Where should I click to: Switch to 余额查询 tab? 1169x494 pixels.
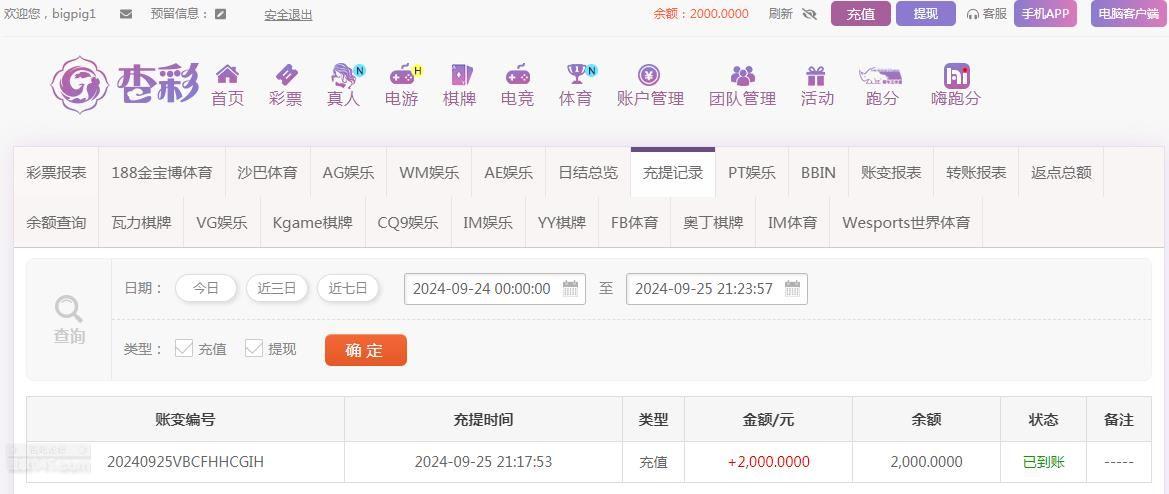pos(56,223)
